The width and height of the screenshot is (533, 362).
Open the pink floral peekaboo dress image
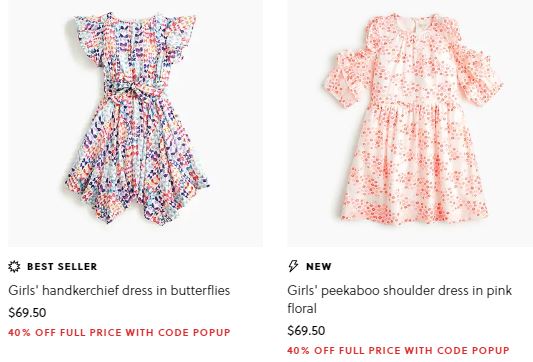pyautogui.click(x=410, y=123)
